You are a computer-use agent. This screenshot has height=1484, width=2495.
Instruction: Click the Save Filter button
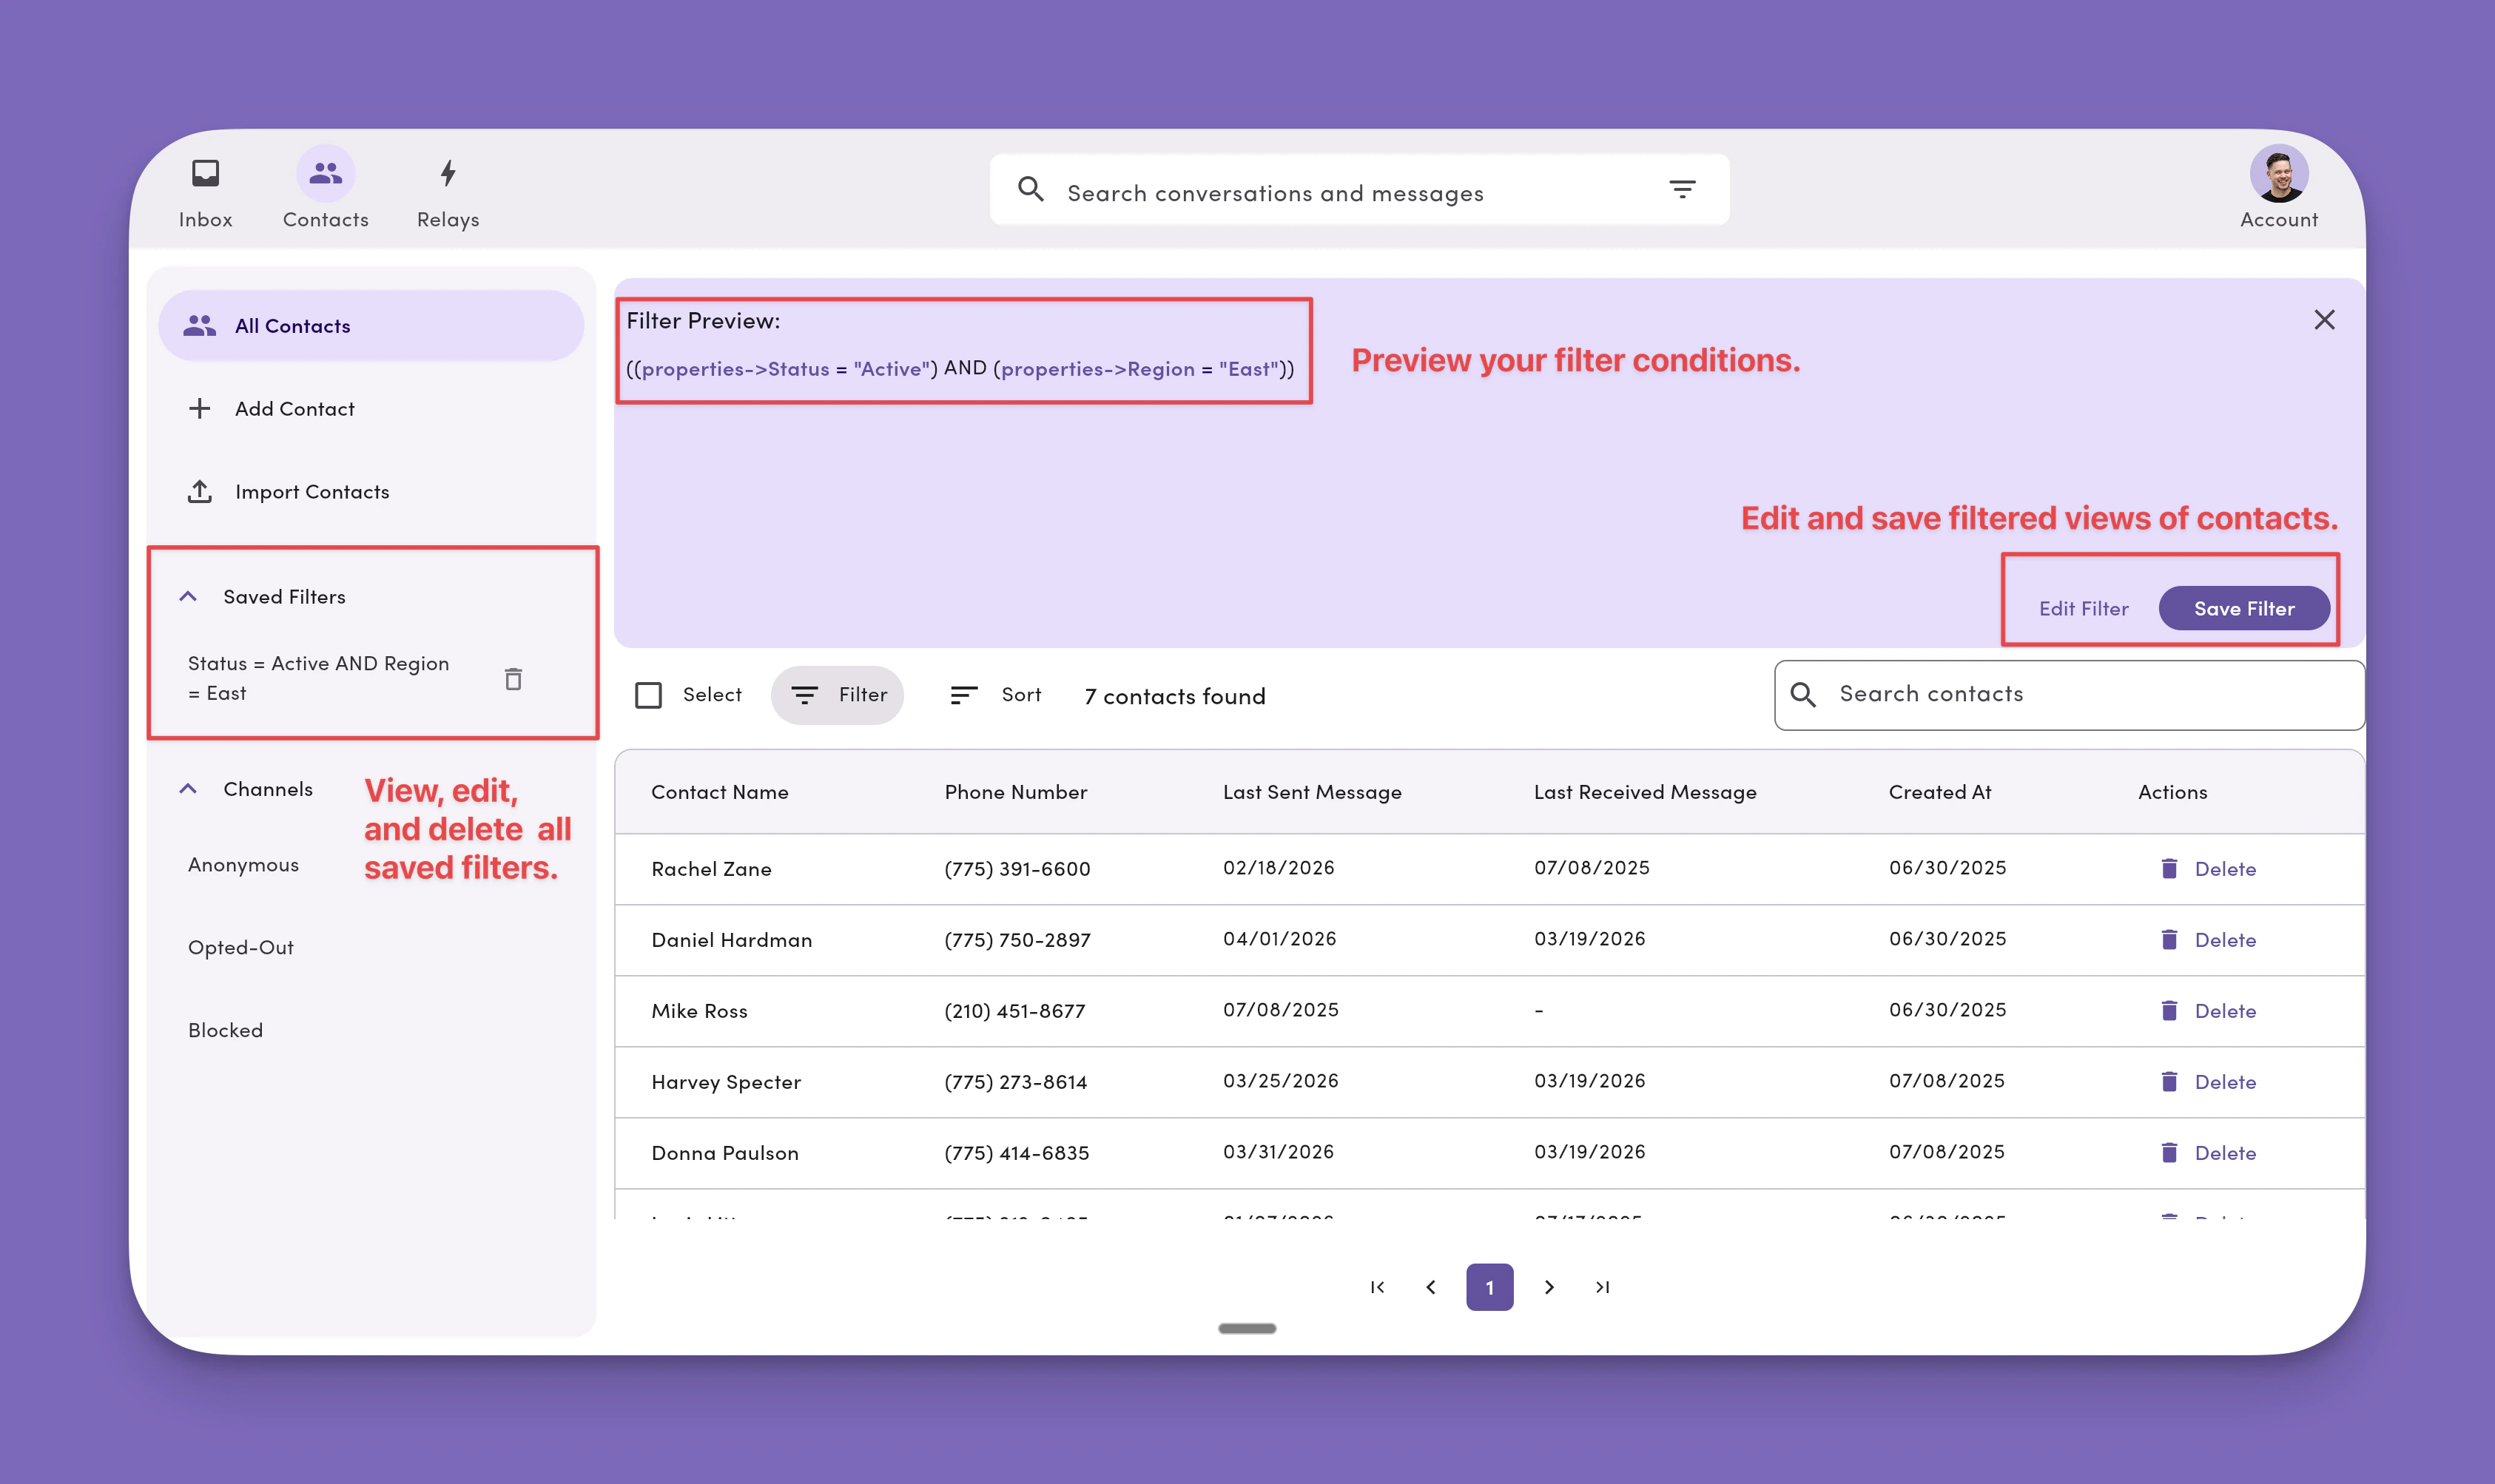pyautogui.click(x=2244, y=609)
